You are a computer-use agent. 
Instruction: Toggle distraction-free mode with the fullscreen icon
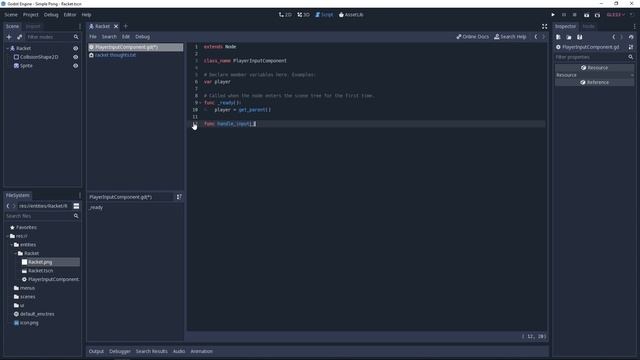[544, 27]
